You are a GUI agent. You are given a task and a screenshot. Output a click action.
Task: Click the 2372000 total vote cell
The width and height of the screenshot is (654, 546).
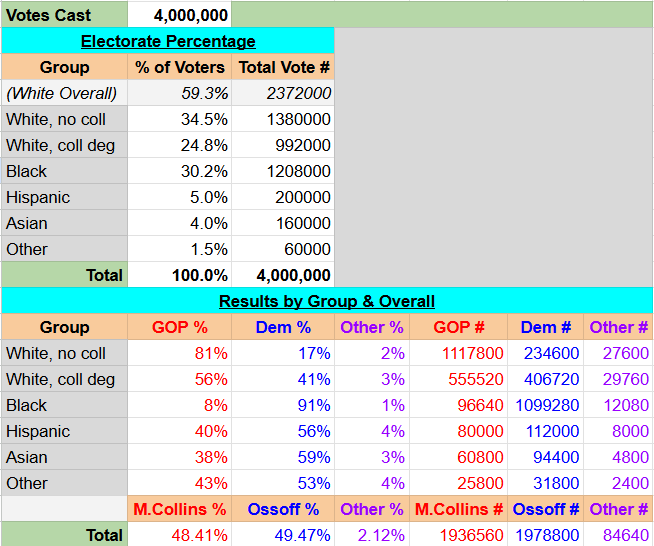click(283, 93)
